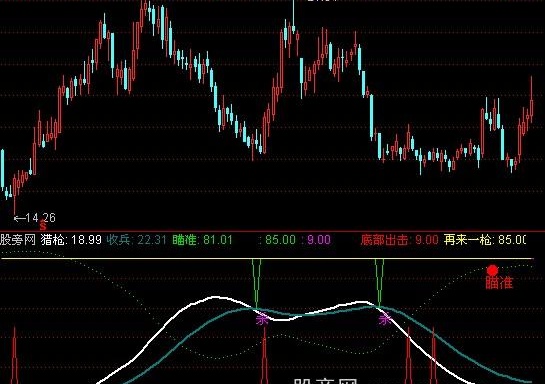The image size is (545, 384).
Task: Click the left green spike signal
Action: pyautogui.click(x=257, y=283)
